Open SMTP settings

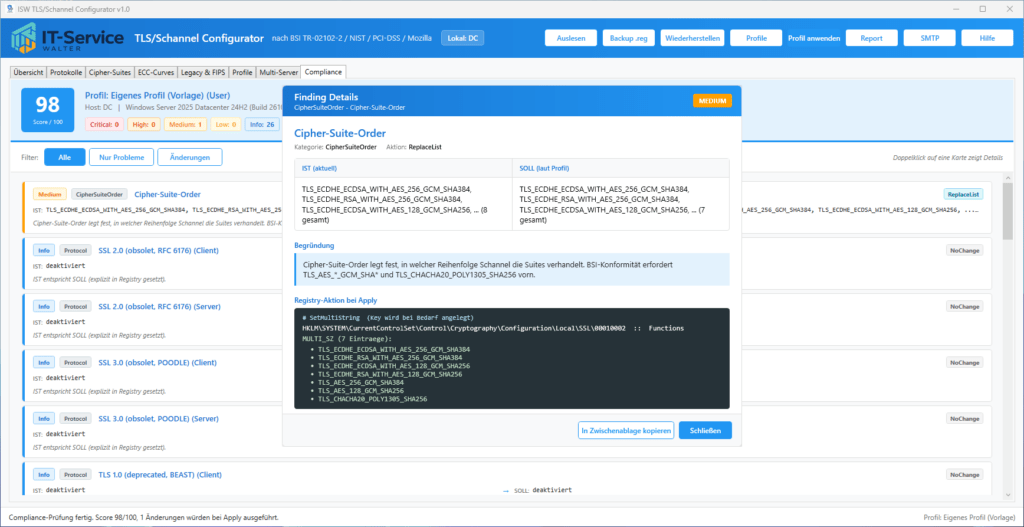point(929,38)
